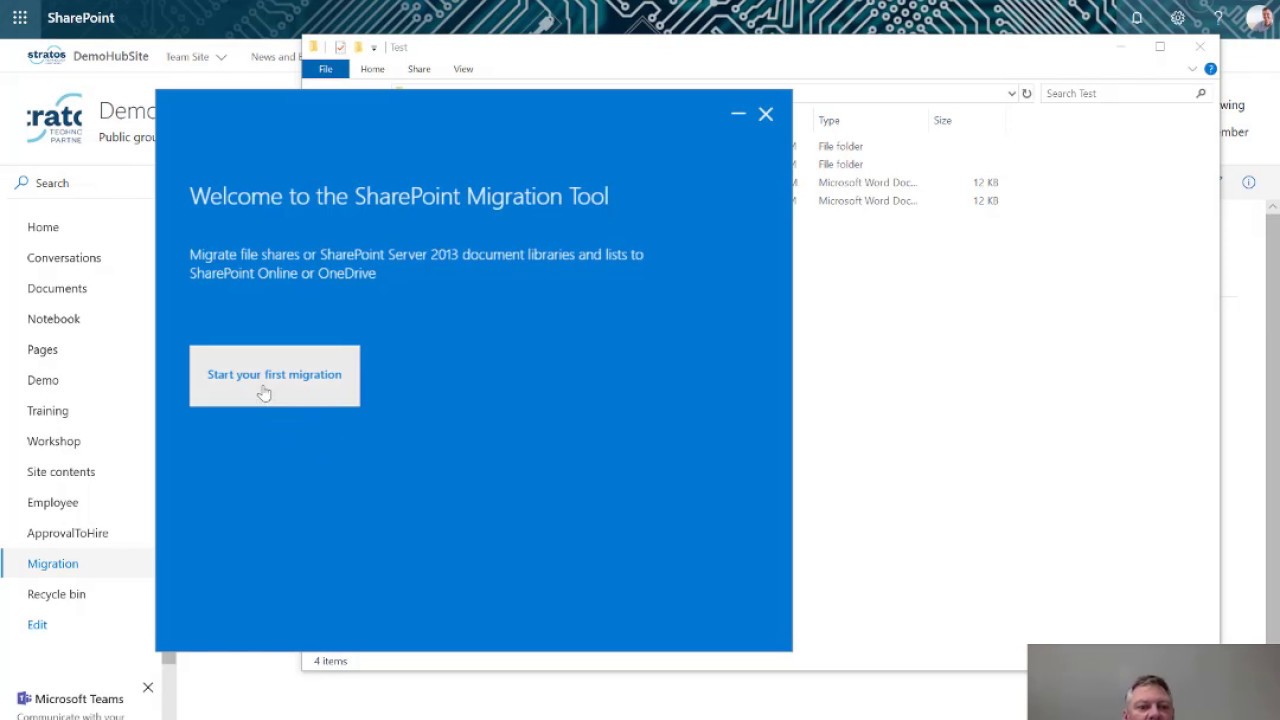Viewport: 1280px width, 720px height.
Task: Click the presenter webcam thumbnail
Action: [x=1153, y=682]
